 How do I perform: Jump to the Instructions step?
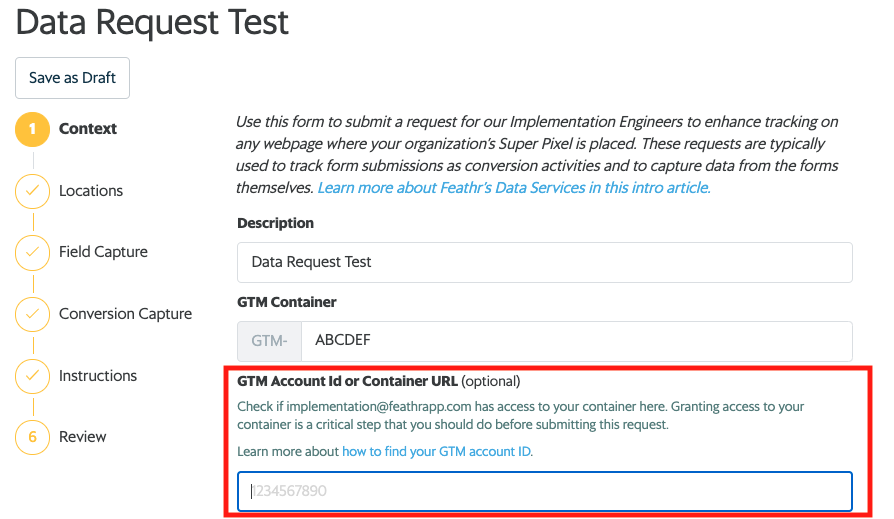(98, 376)
